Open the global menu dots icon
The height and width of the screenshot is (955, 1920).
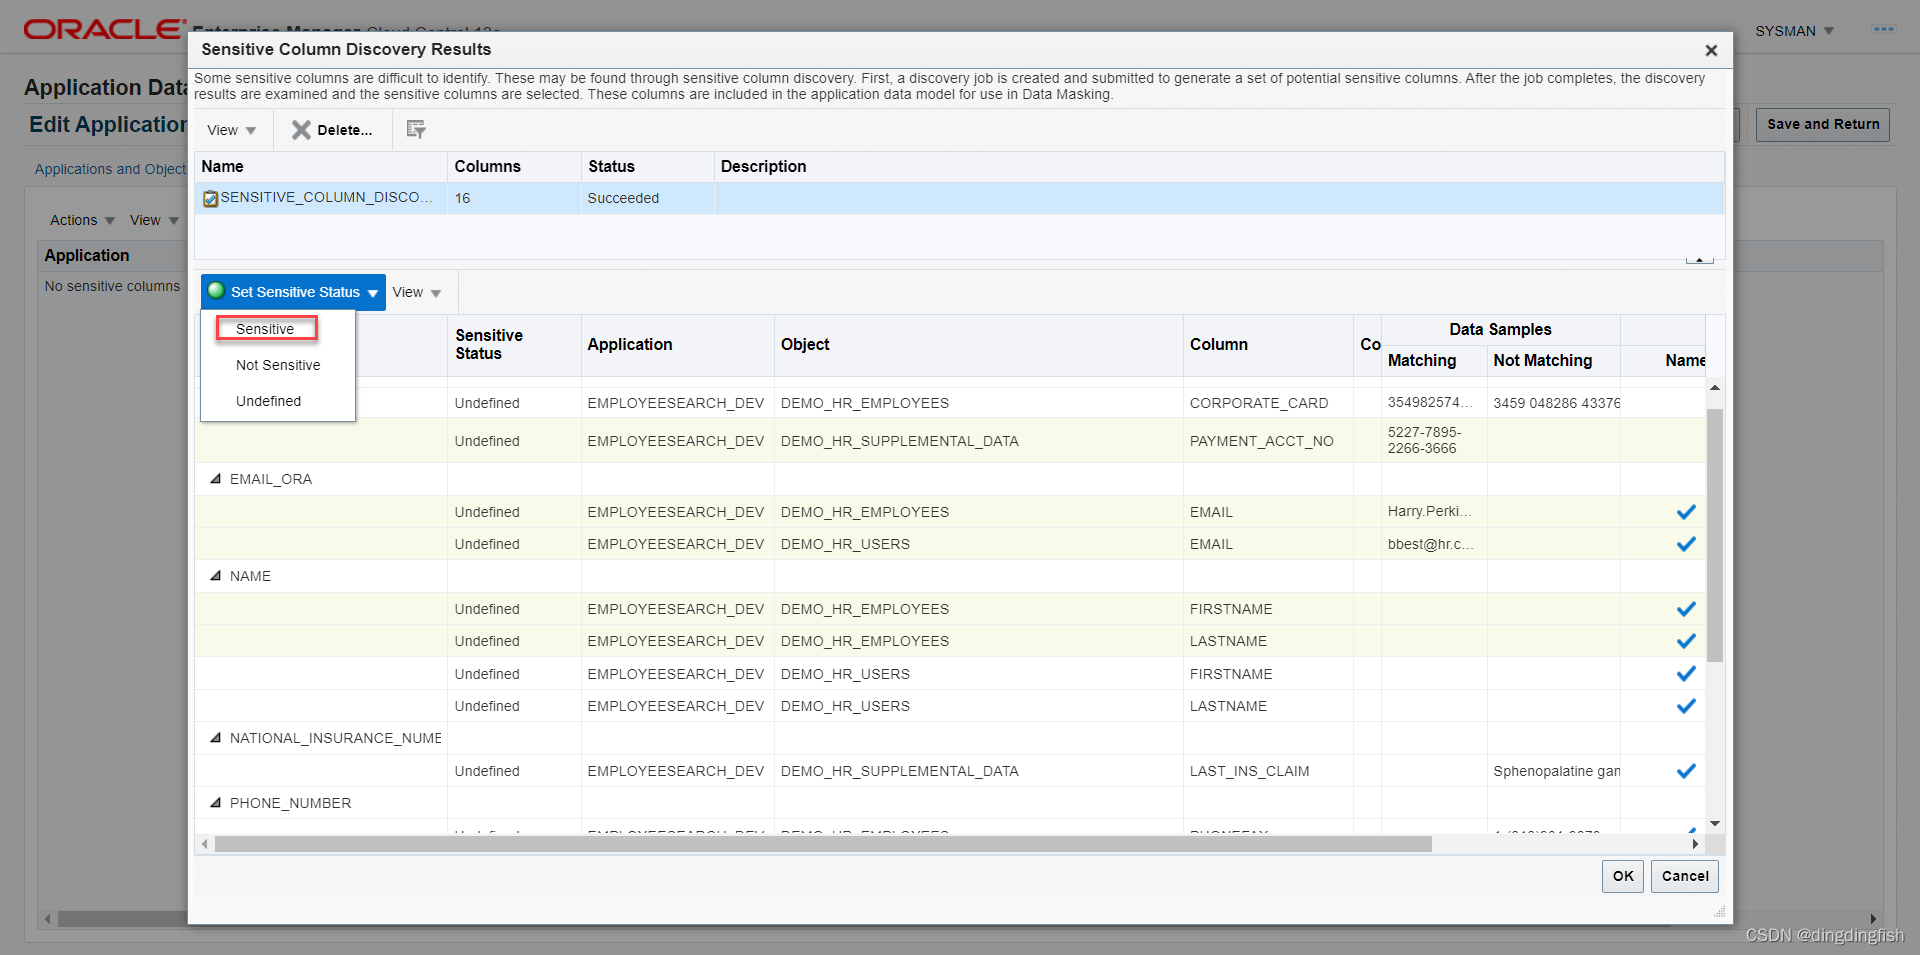[1884, 30]
